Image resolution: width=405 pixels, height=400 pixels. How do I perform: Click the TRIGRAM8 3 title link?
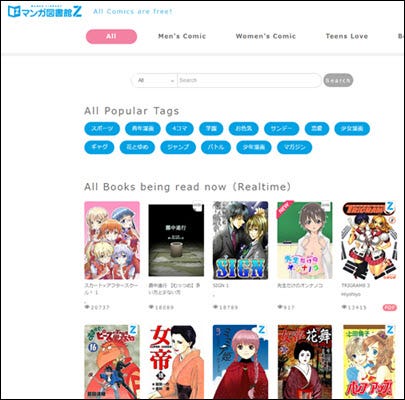point(356,286)
